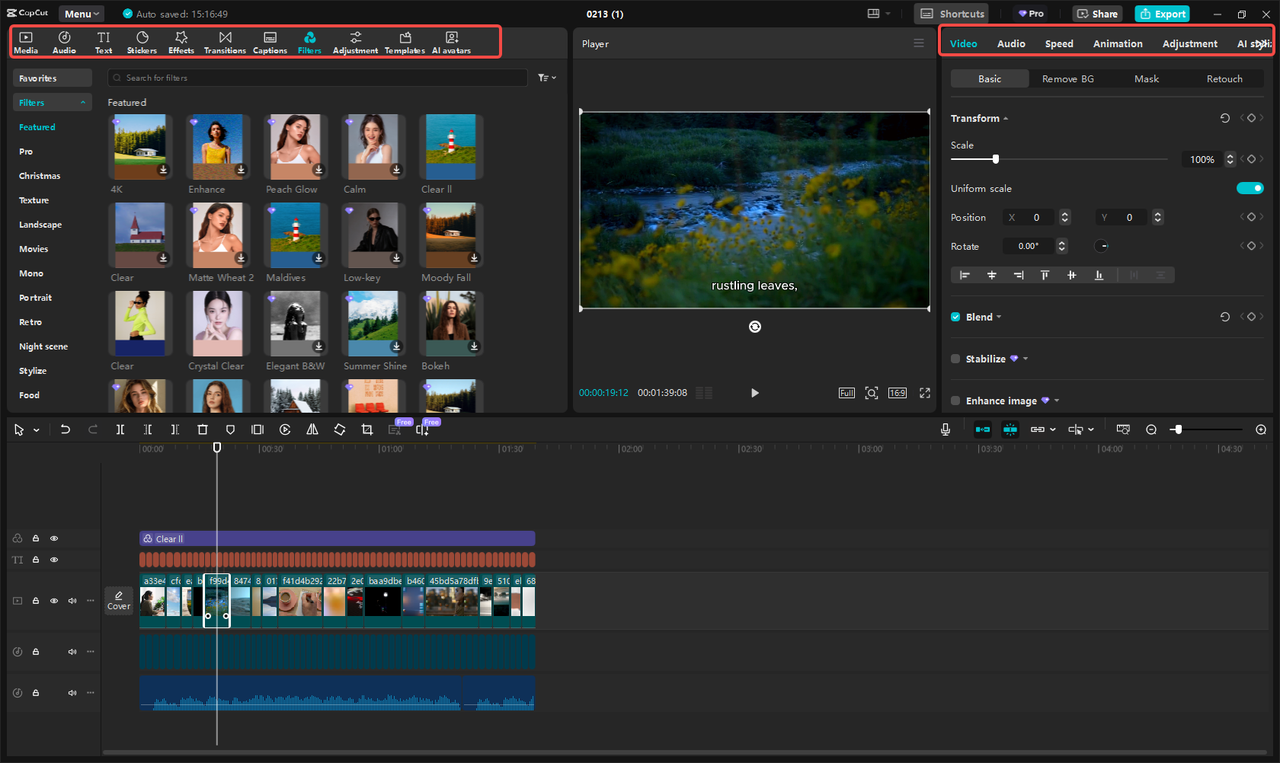Viewport: 1280px width, 763px height.
Task: Disable the Uniform scale toggle
Action: coord(1250,187)
